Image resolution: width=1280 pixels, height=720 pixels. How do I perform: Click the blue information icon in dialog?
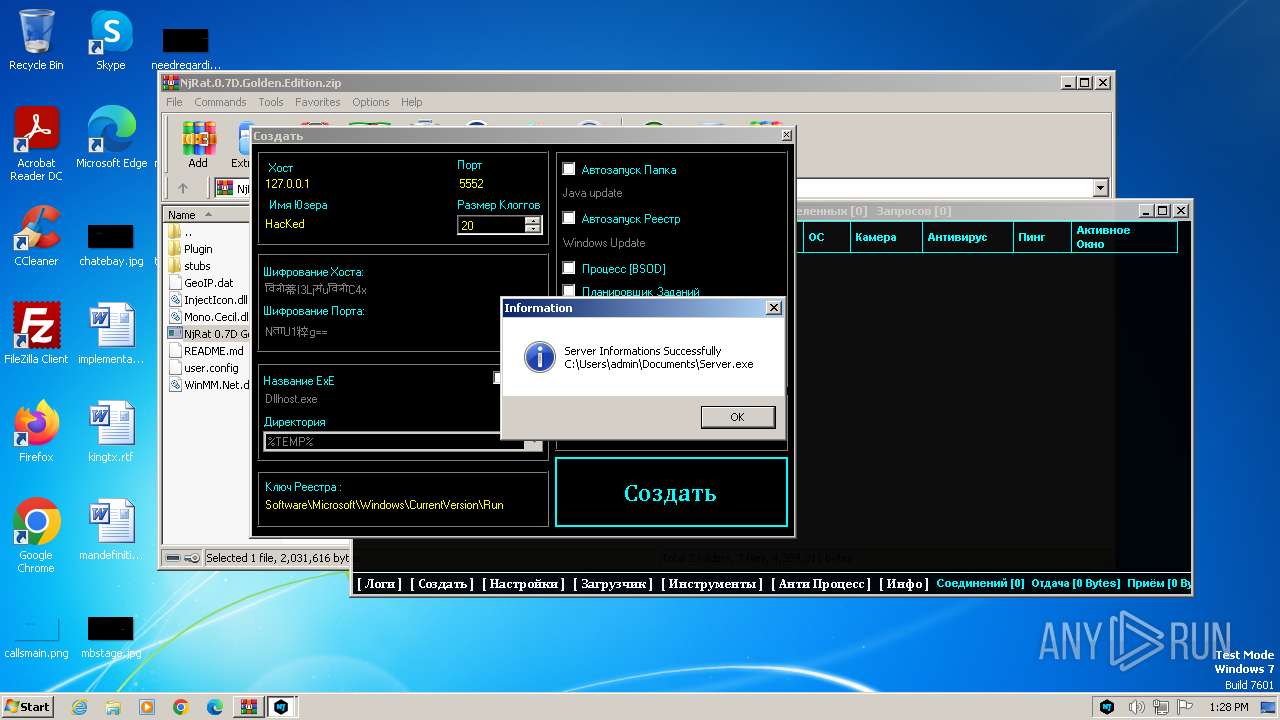pyautogui.click(x=540, y=357)
